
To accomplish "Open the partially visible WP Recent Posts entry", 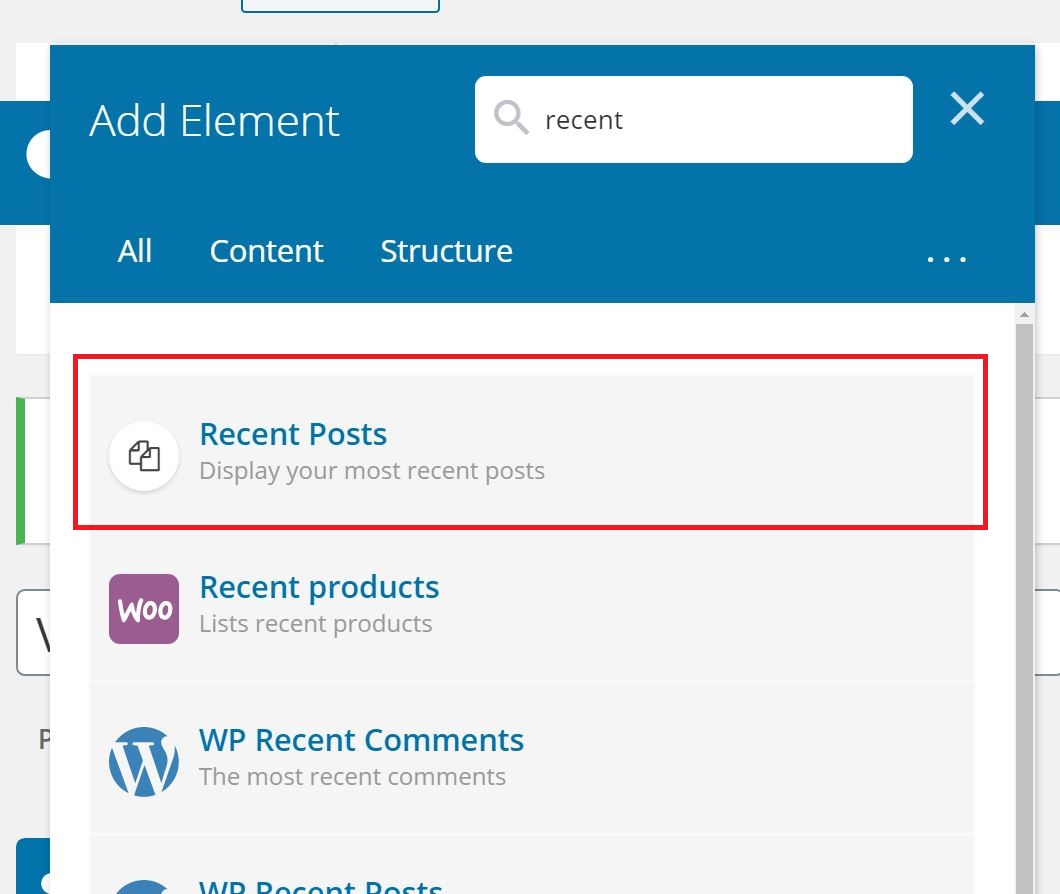I will click(x=531, y=866).
